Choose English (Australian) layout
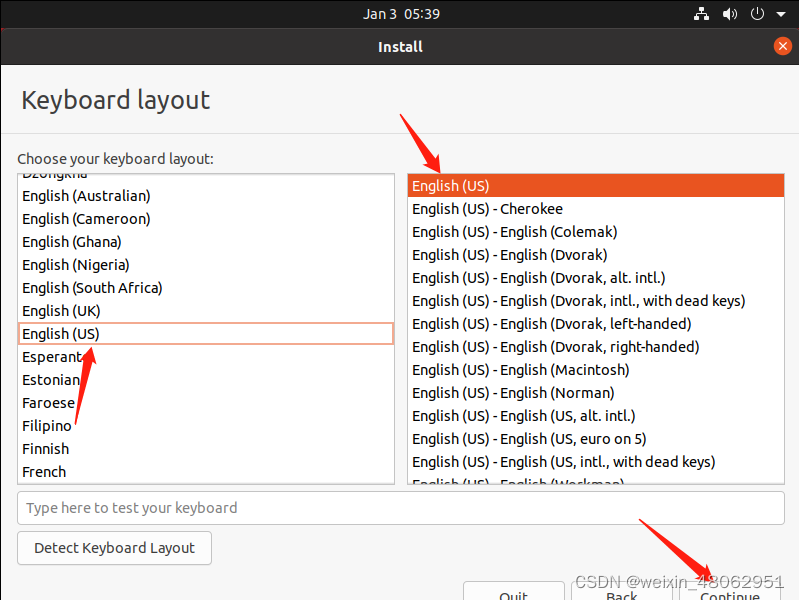Viewport: 799px width, 600px height. coord(86,196)
